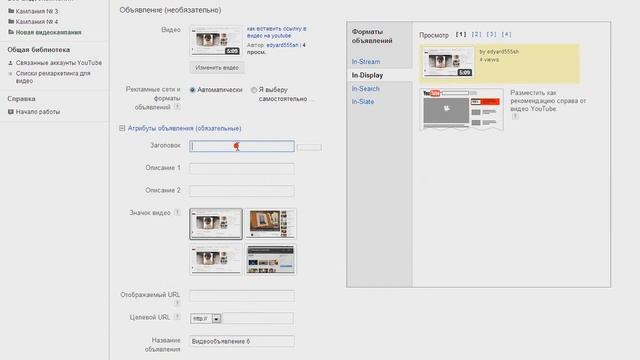Show preview page 4
Image resolution: width=640 pixels, height=360 pixels.
tap(506, 35)
